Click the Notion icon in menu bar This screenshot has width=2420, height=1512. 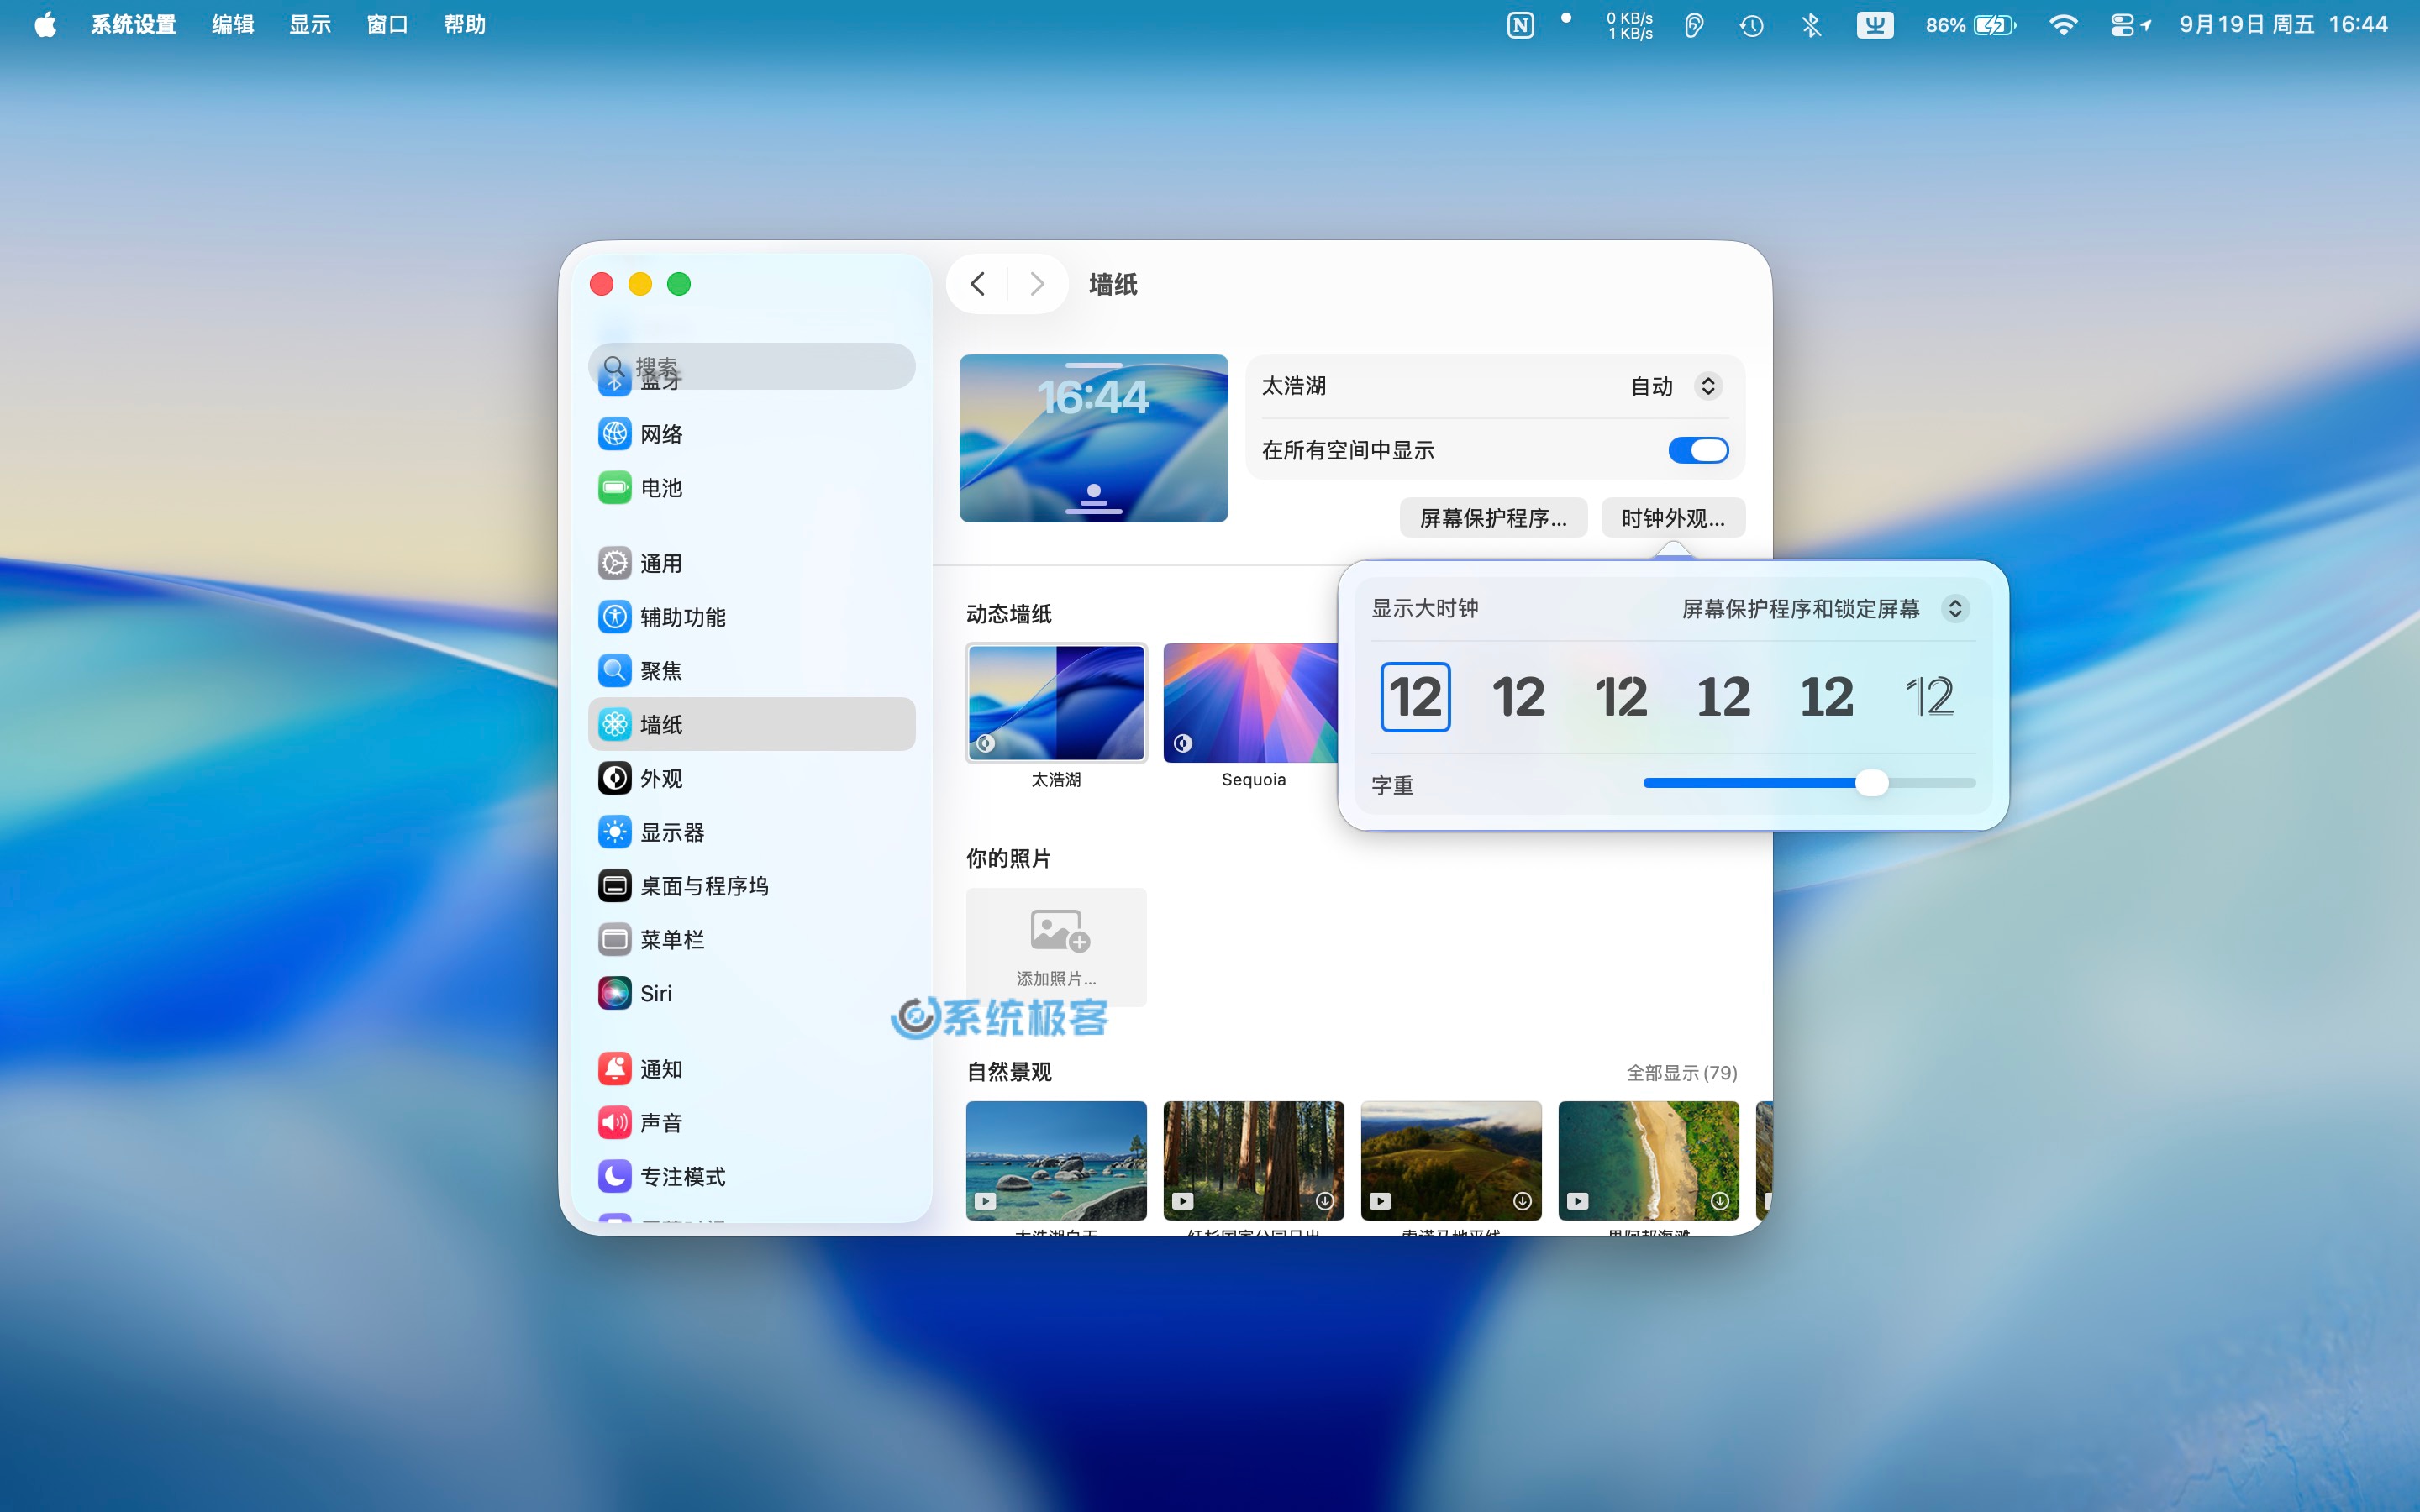pos(1520,25)
